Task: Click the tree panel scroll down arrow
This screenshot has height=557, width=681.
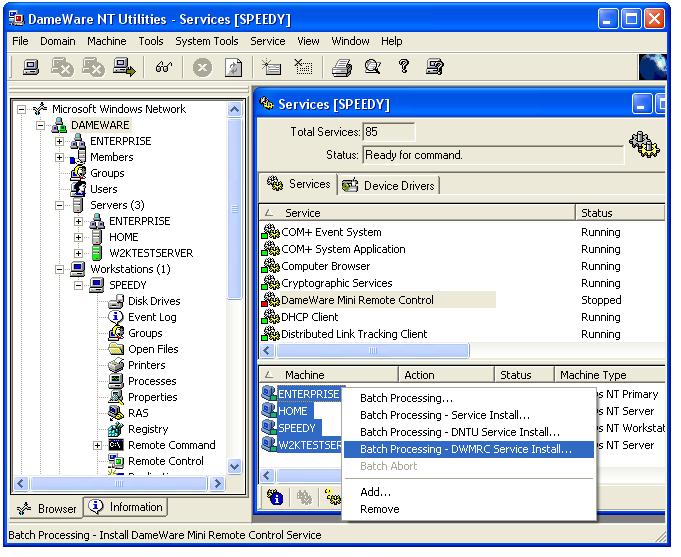Action: tap(235, 467)
